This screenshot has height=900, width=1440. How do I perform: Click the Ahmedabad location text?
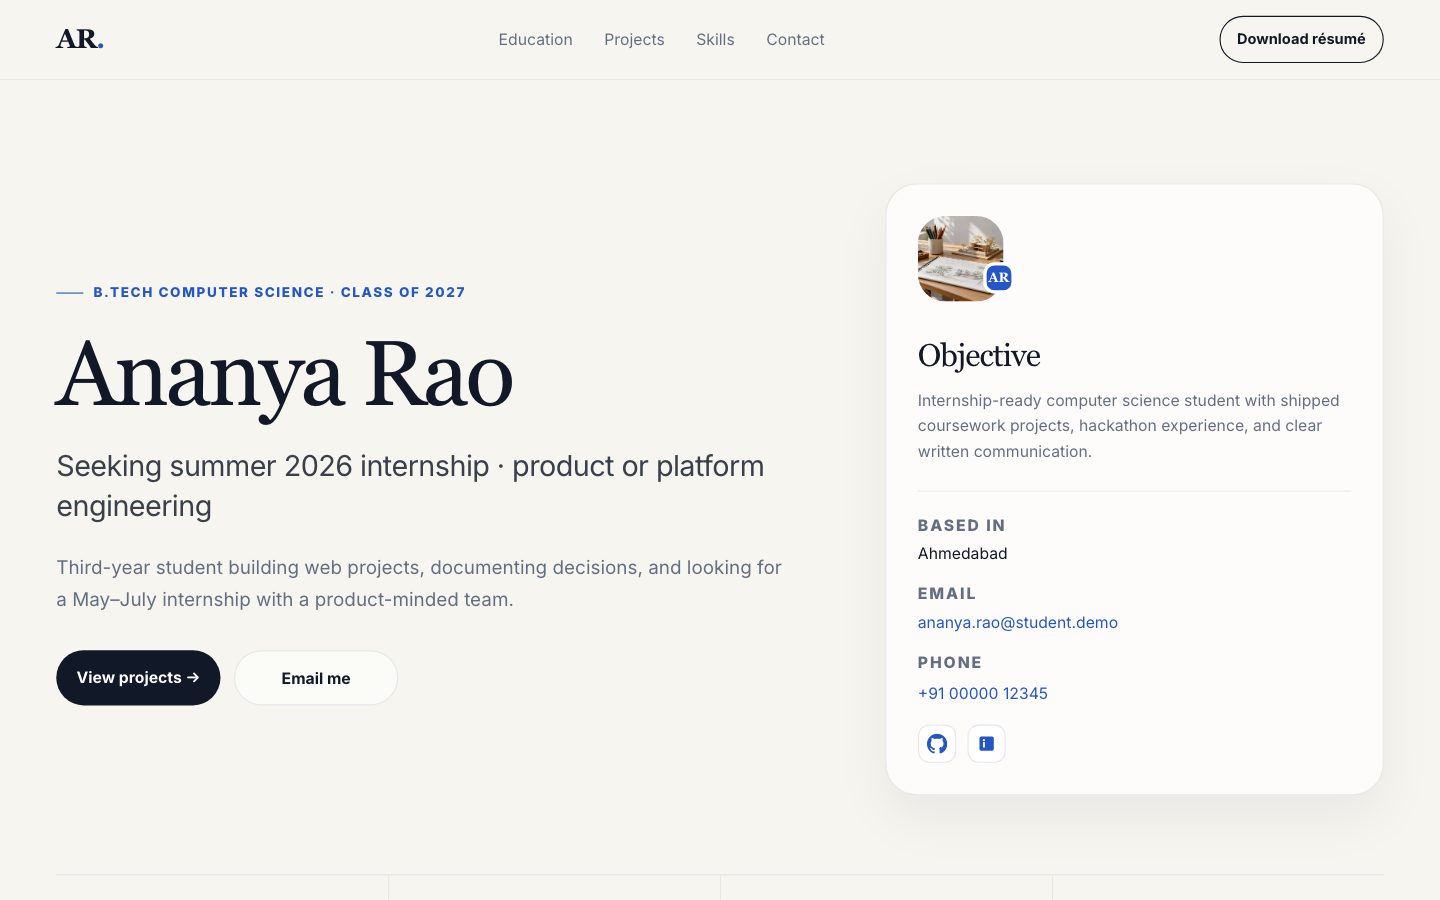pyautogui.click(x=963, y=553)
